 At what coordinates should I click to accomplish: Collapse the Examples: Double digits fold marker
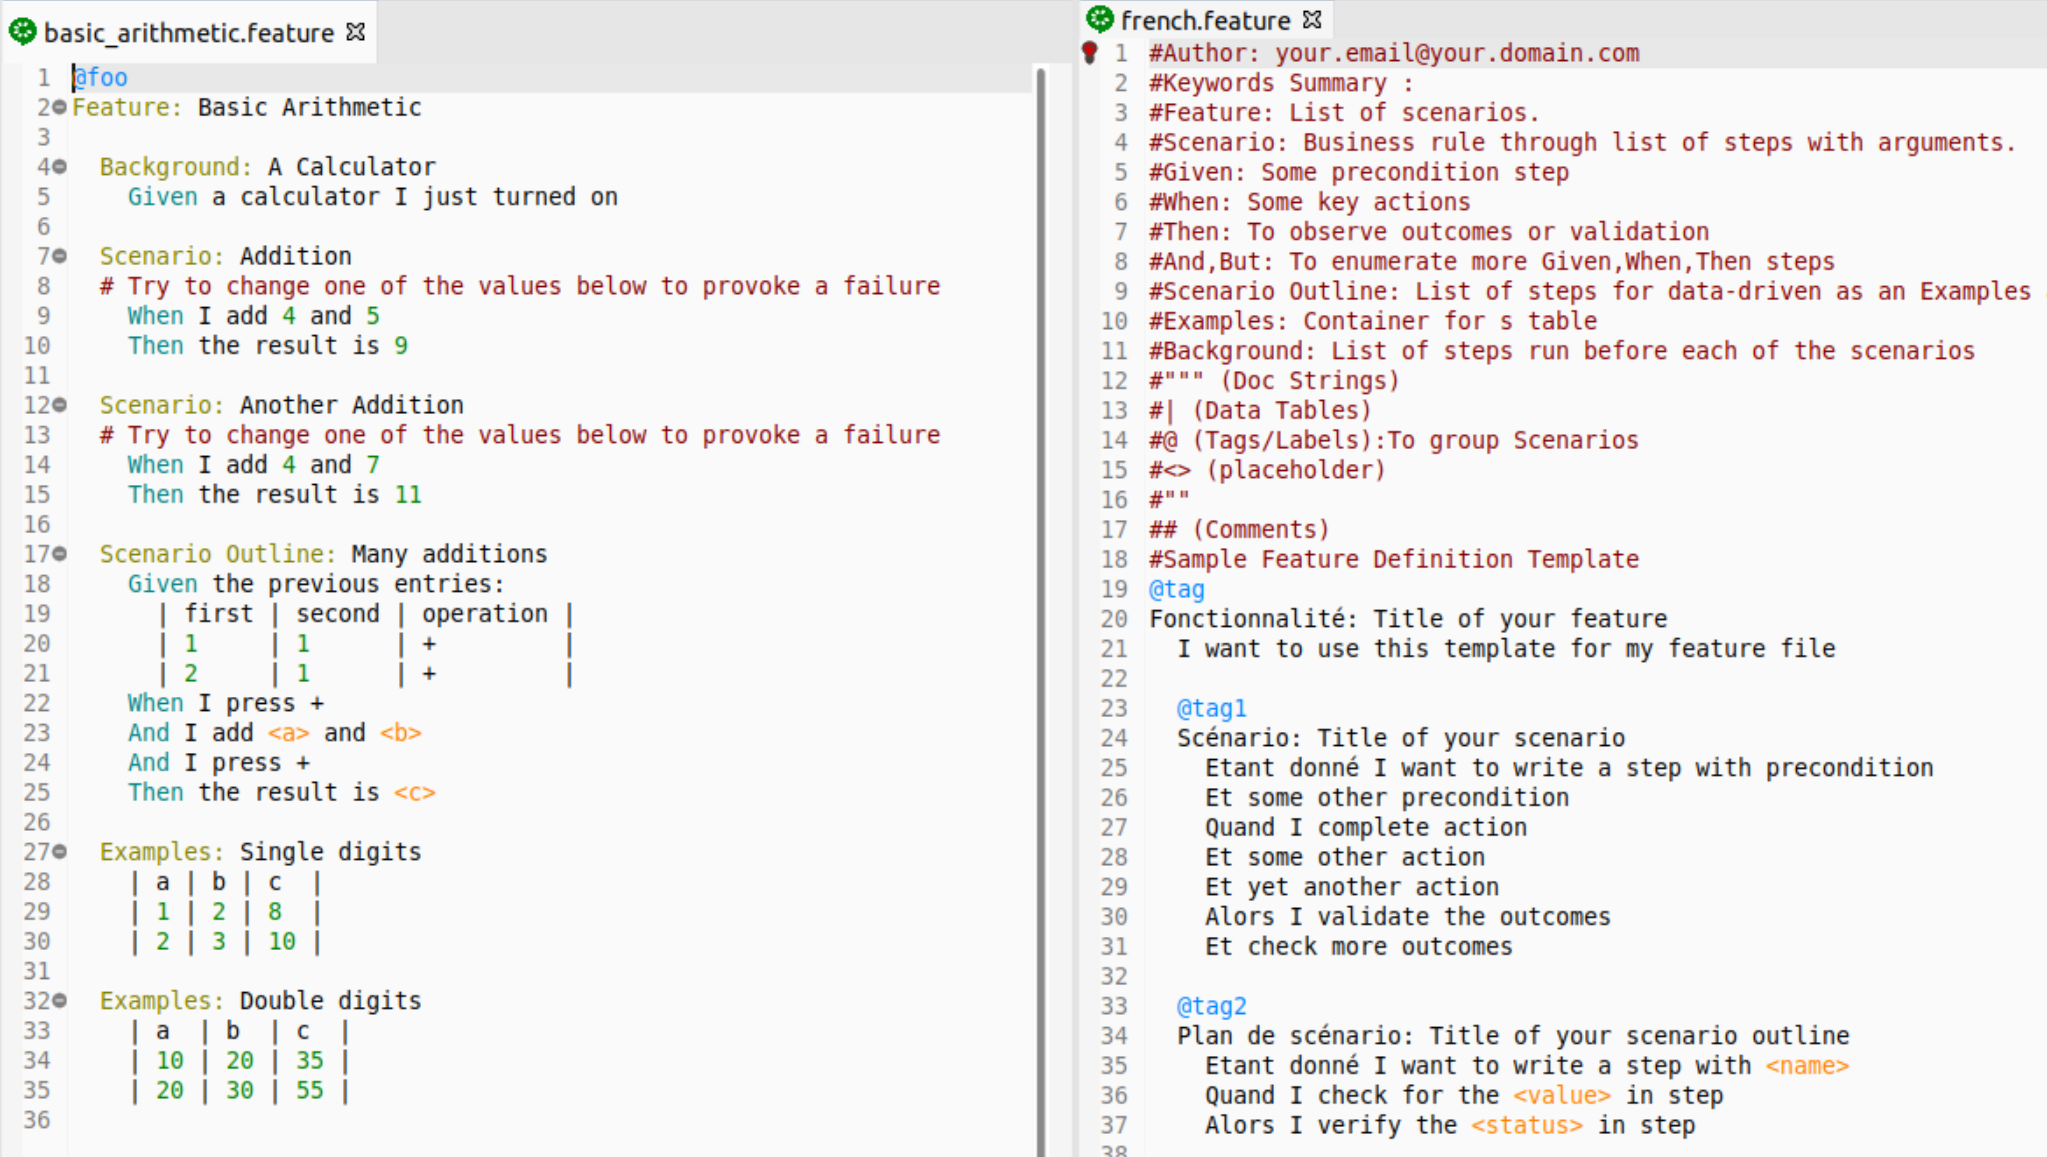point(58,1000)
